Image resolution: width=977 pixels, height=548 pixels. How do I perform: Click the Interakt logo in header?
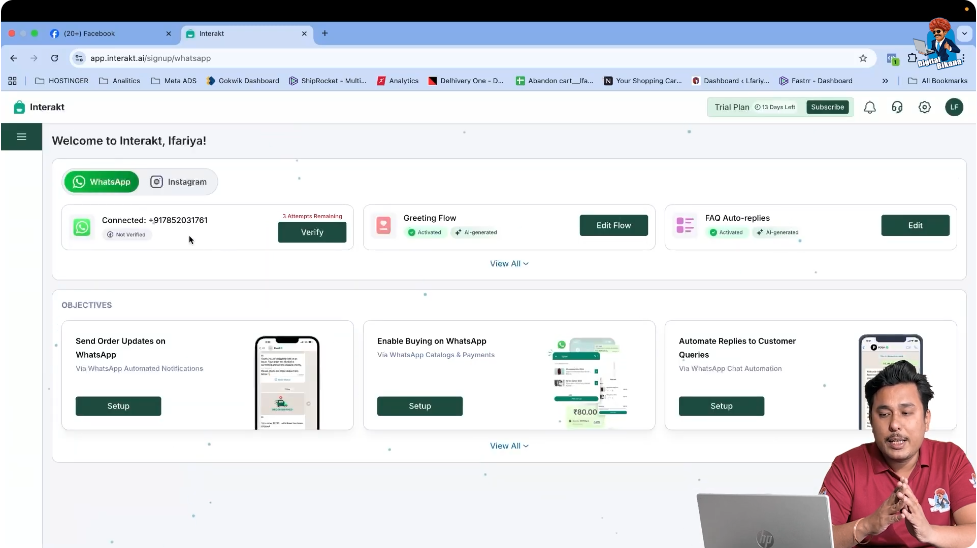click(x=39, y=107)
